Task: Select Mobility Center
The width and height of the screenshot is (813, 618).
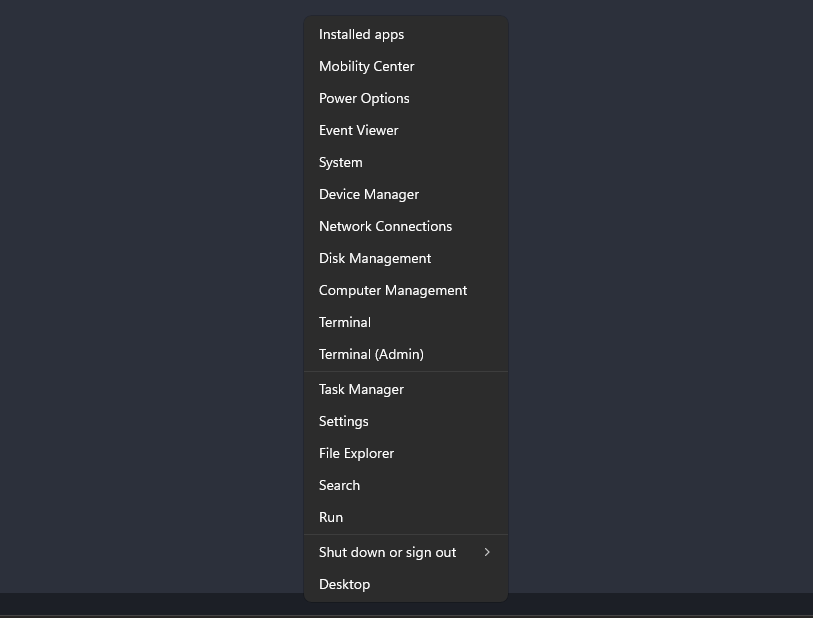Action: coord(405,66)
